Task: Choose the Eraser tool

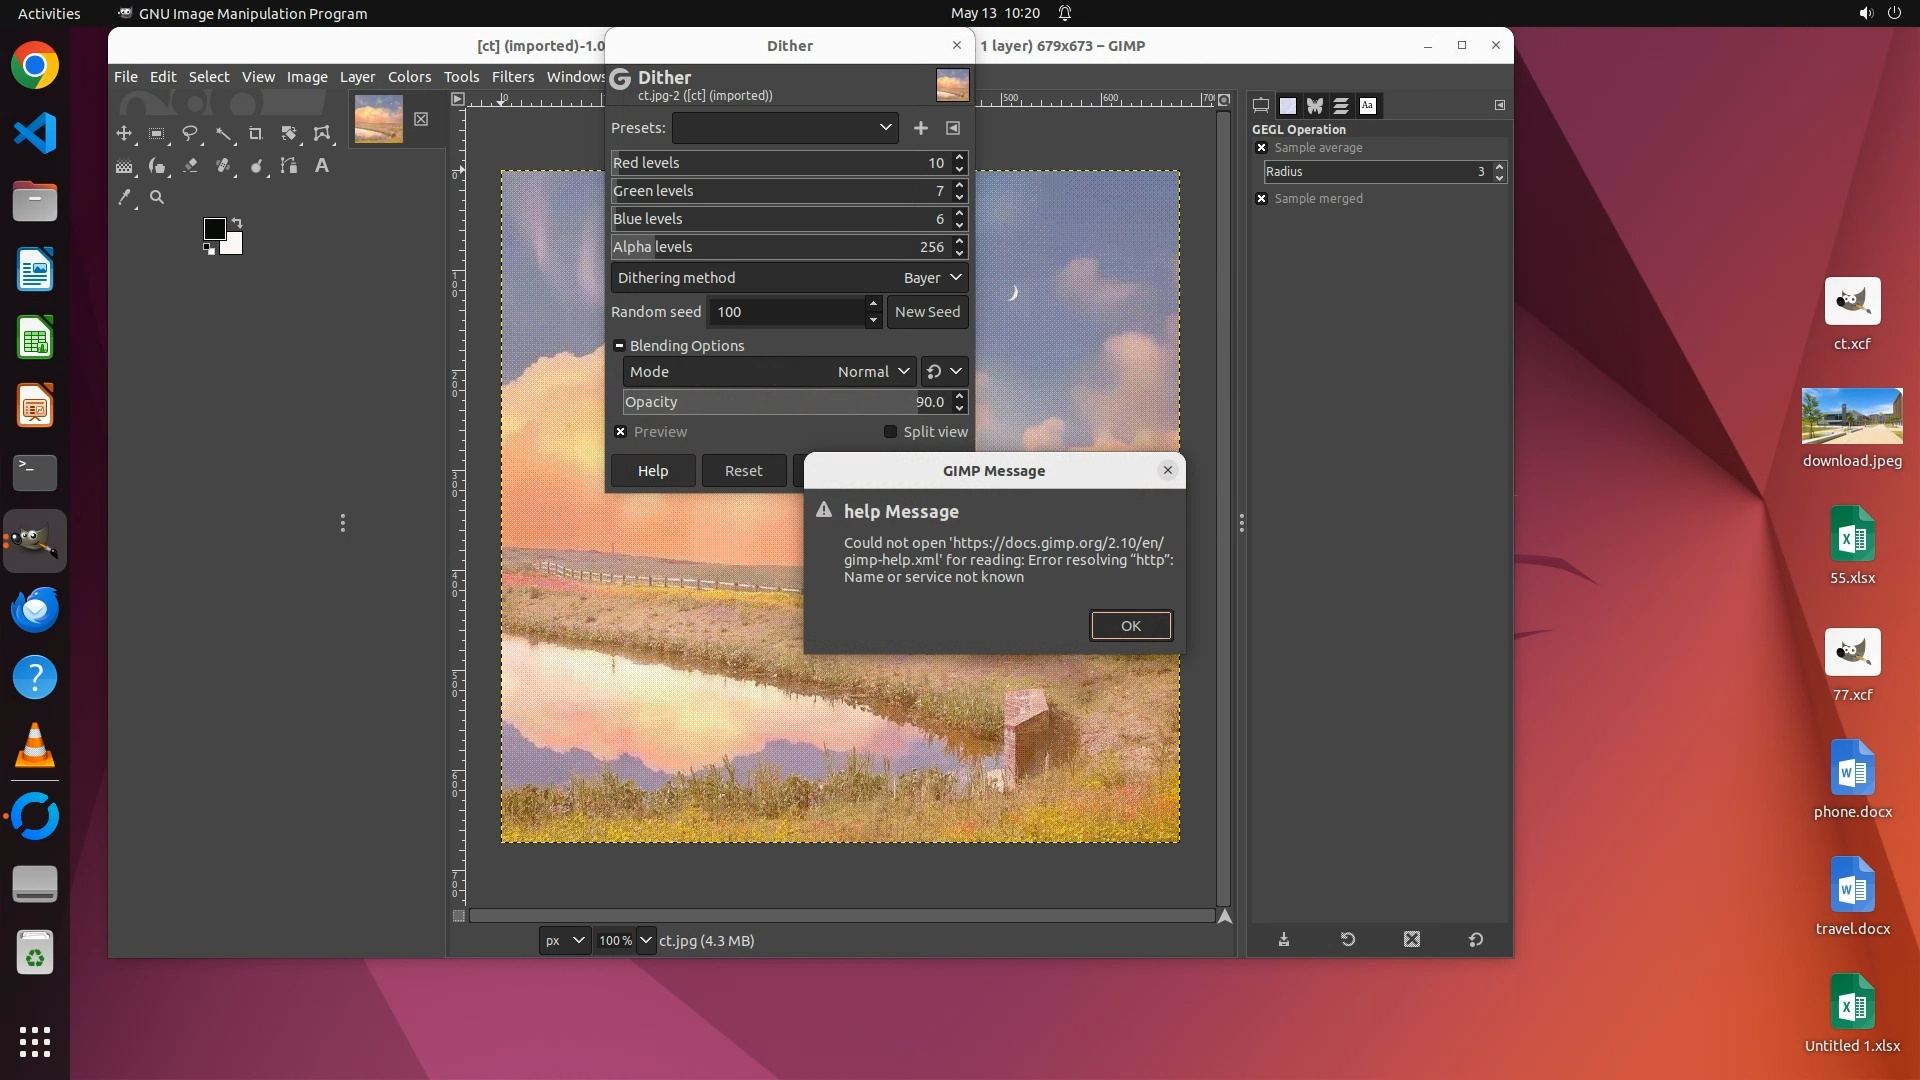Action: click(x=190, y=166)
